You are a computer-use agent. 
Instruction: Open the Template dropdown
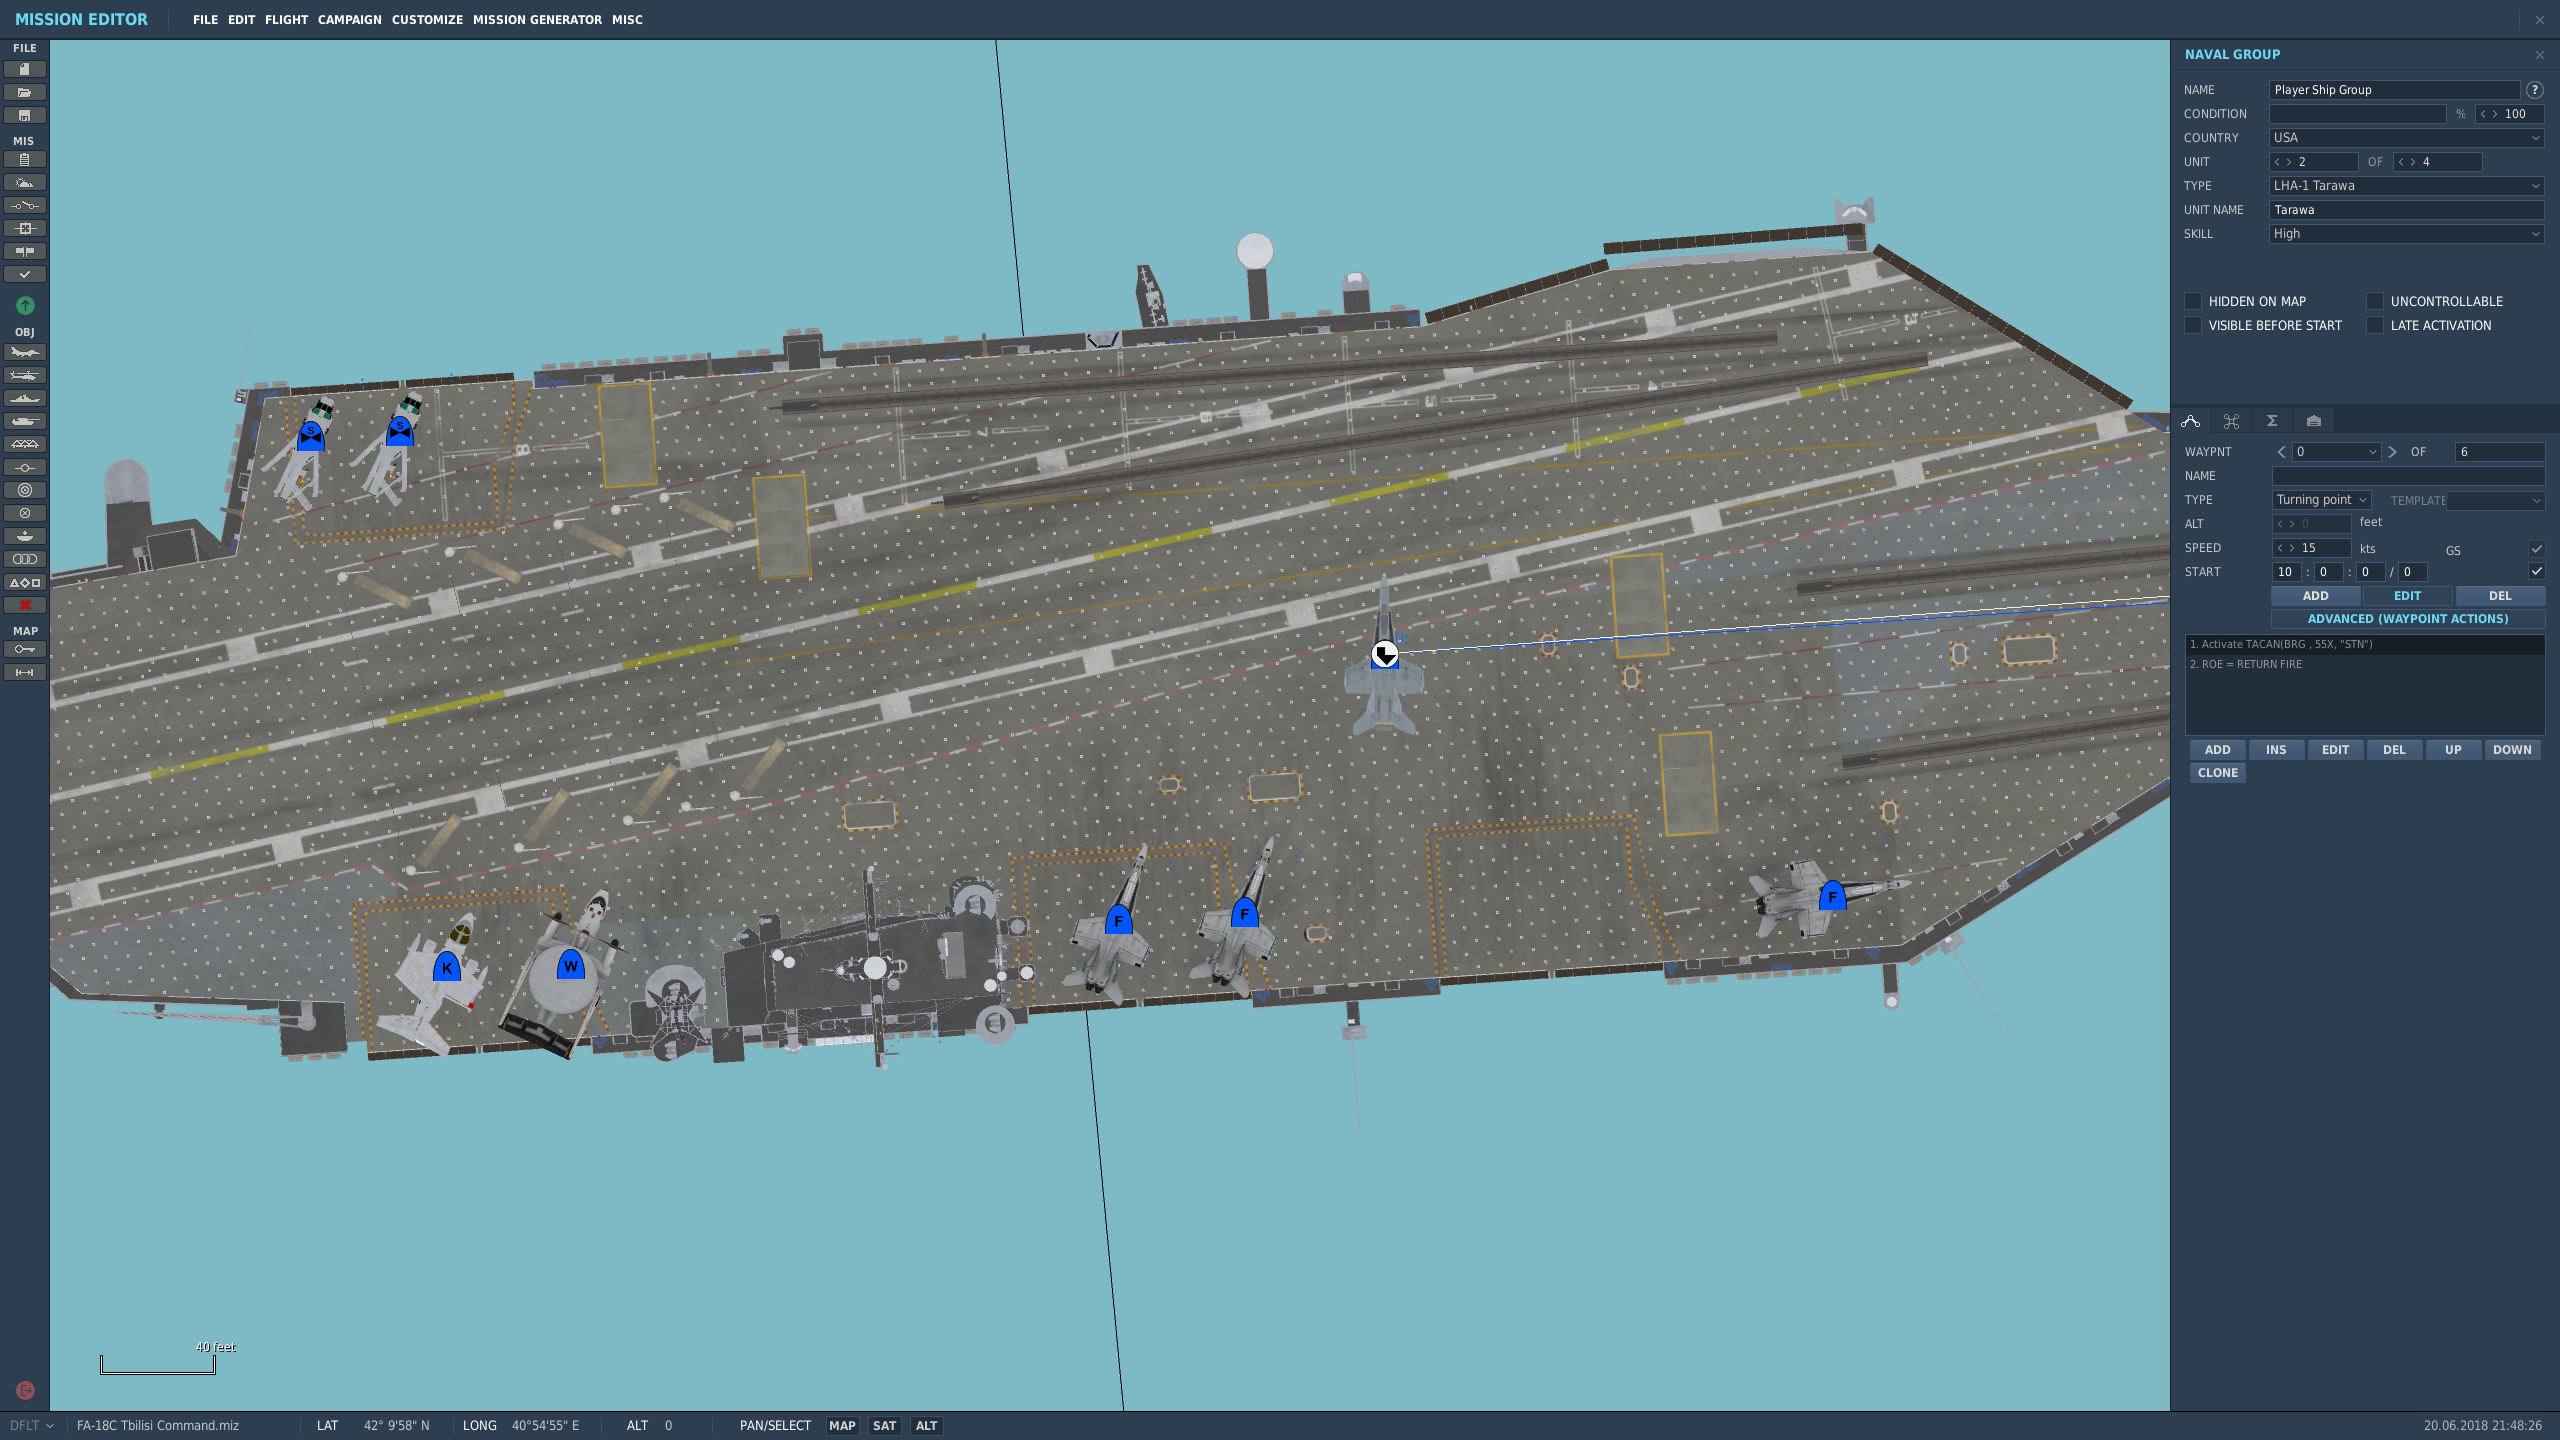(x=2495, y=500)
